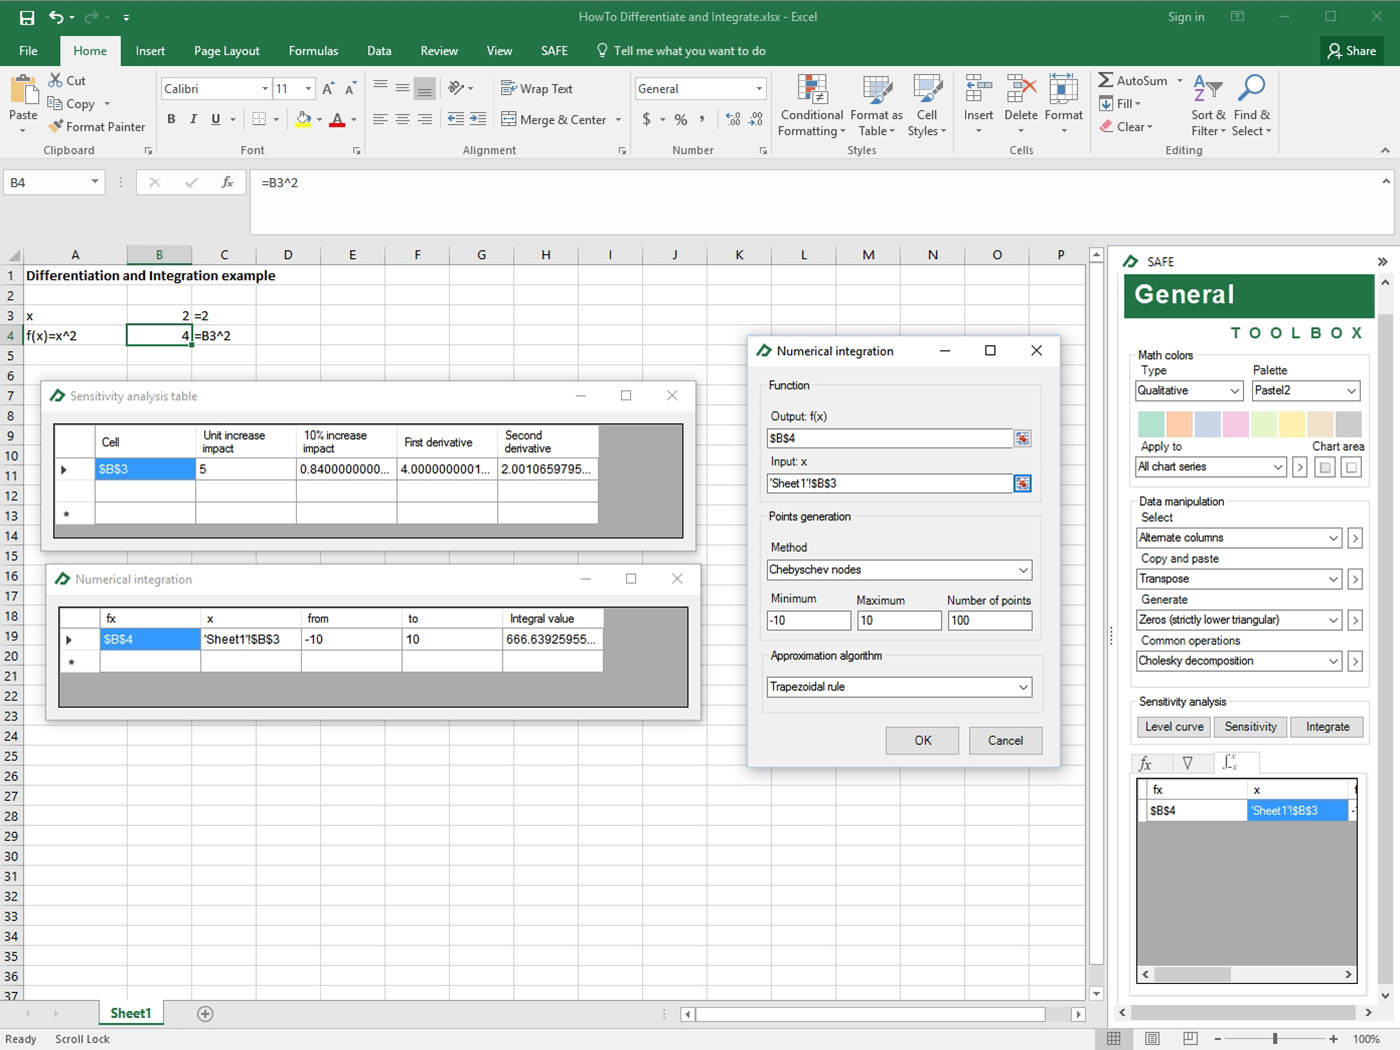Open the Palette Pastel2 dropdown

click(x=1351, y=391)
